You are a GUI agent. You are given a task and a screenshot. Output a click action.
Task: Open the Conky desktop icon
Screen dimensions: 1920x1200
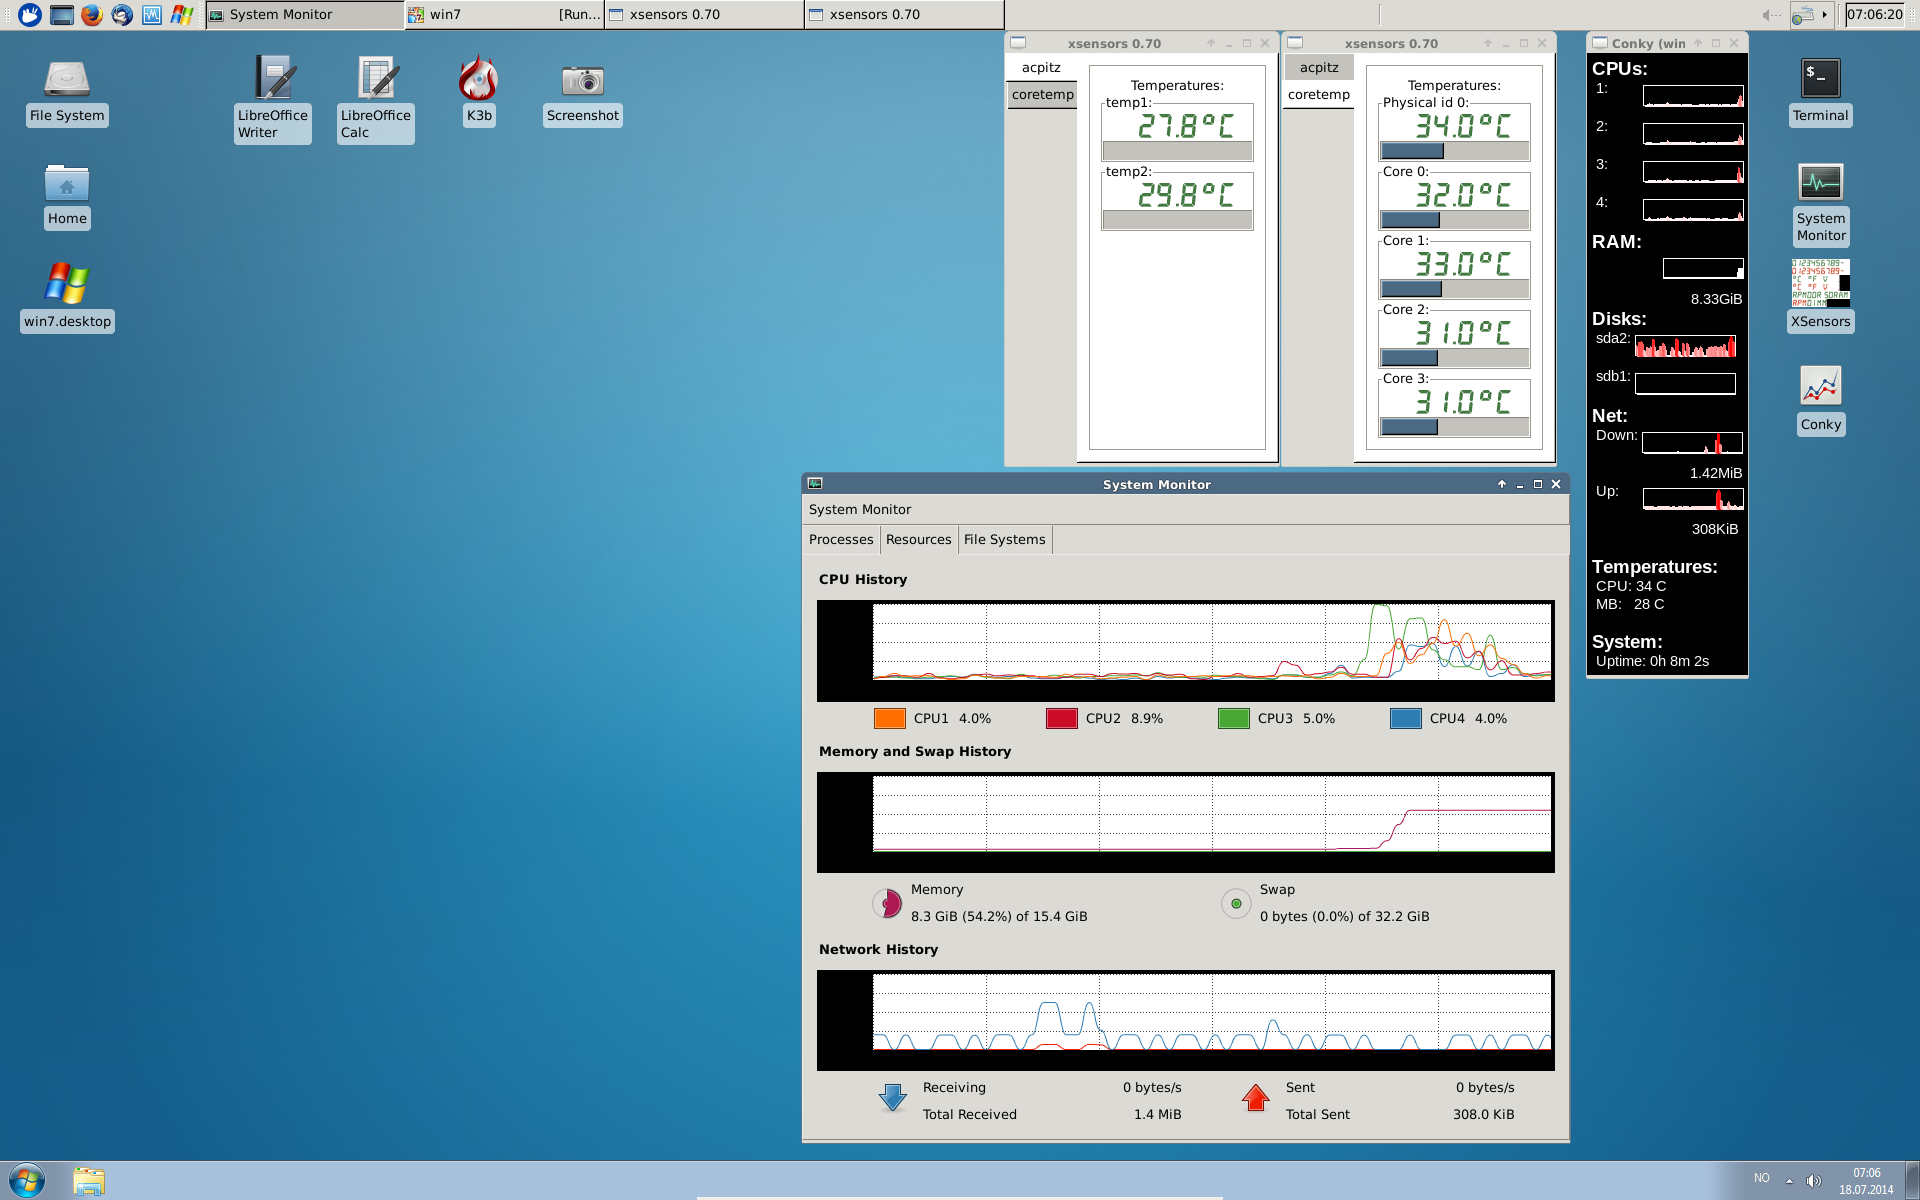[1820, 387]
